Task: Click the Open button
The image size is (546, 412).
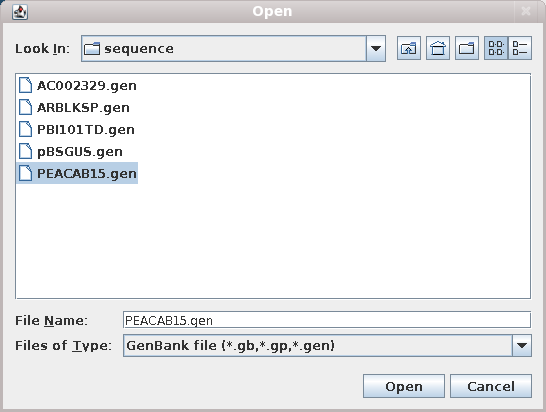Action: pyautogui.click(x=404, y=386)
